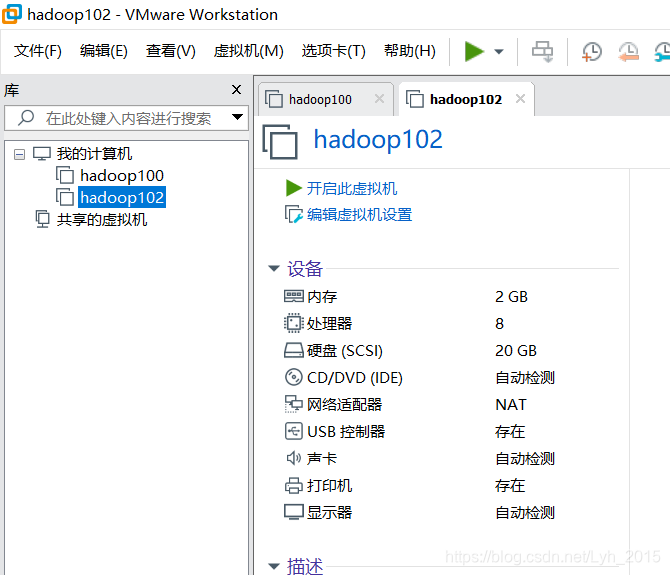Collapse the 我的计算机 tree node
Viewport: 670px width, 575px height.
point(19,154)
